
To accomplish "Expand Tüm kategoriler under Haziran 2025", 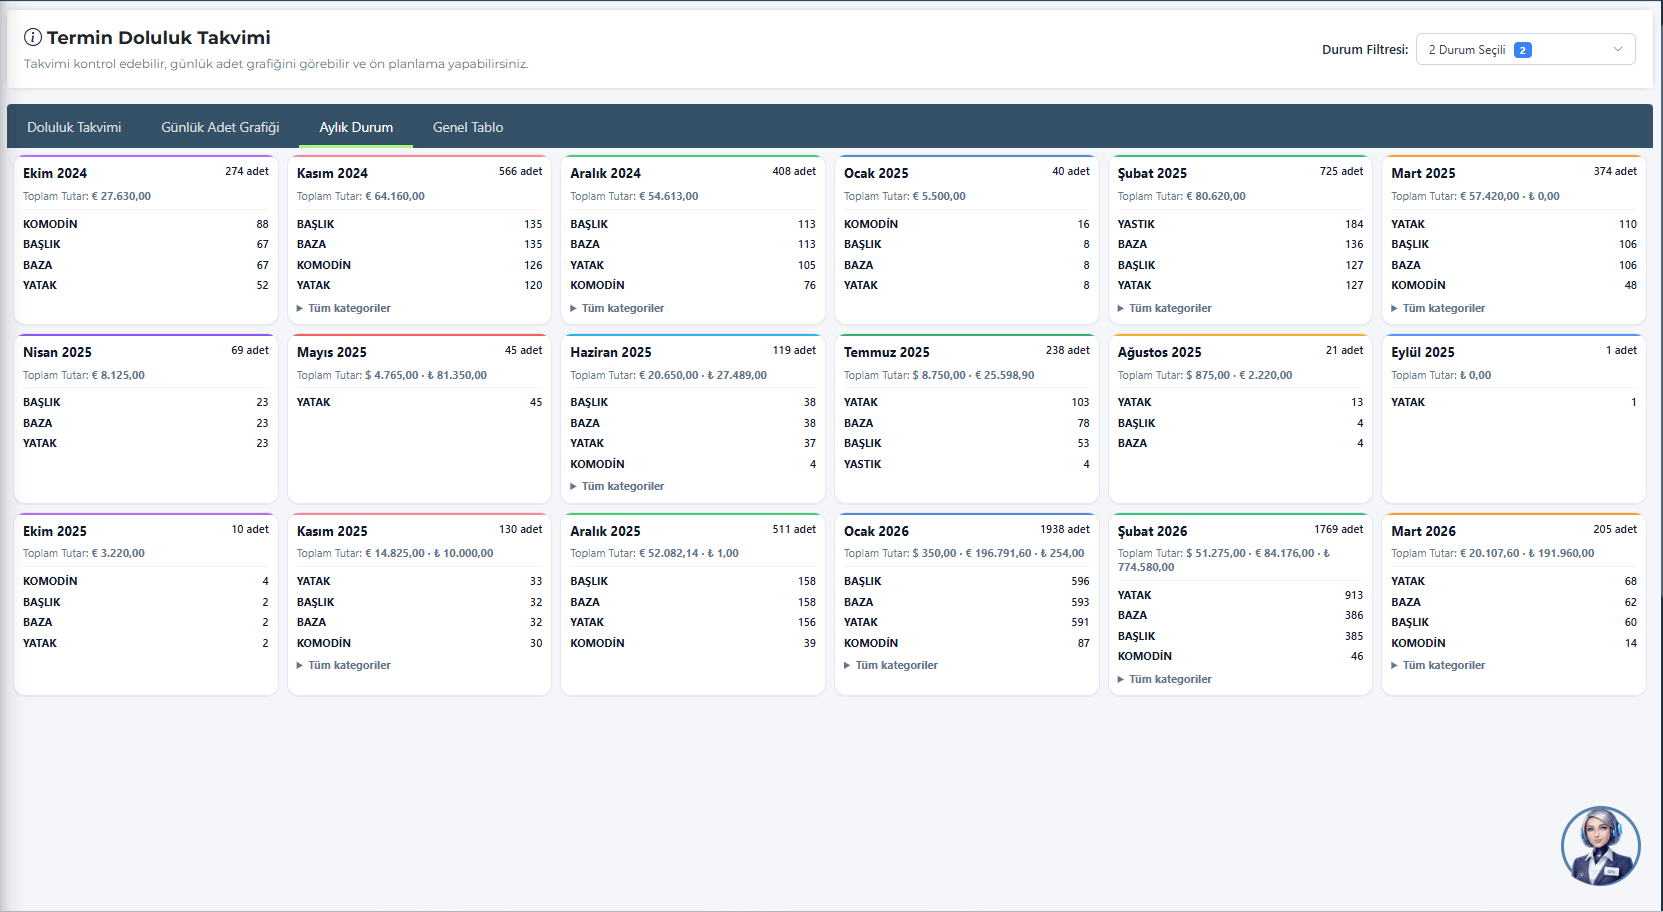I will (x=622, y=486).
